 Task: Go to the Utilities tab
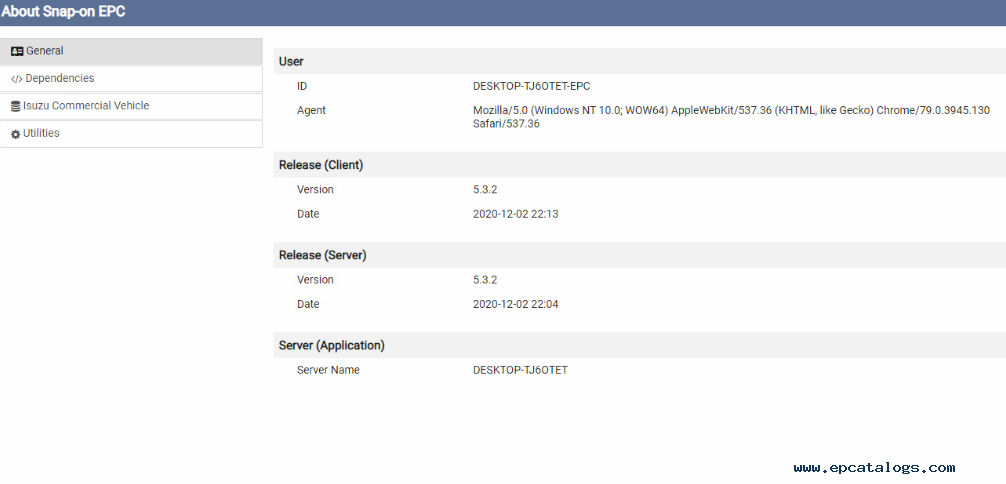(x=131, y=134)
